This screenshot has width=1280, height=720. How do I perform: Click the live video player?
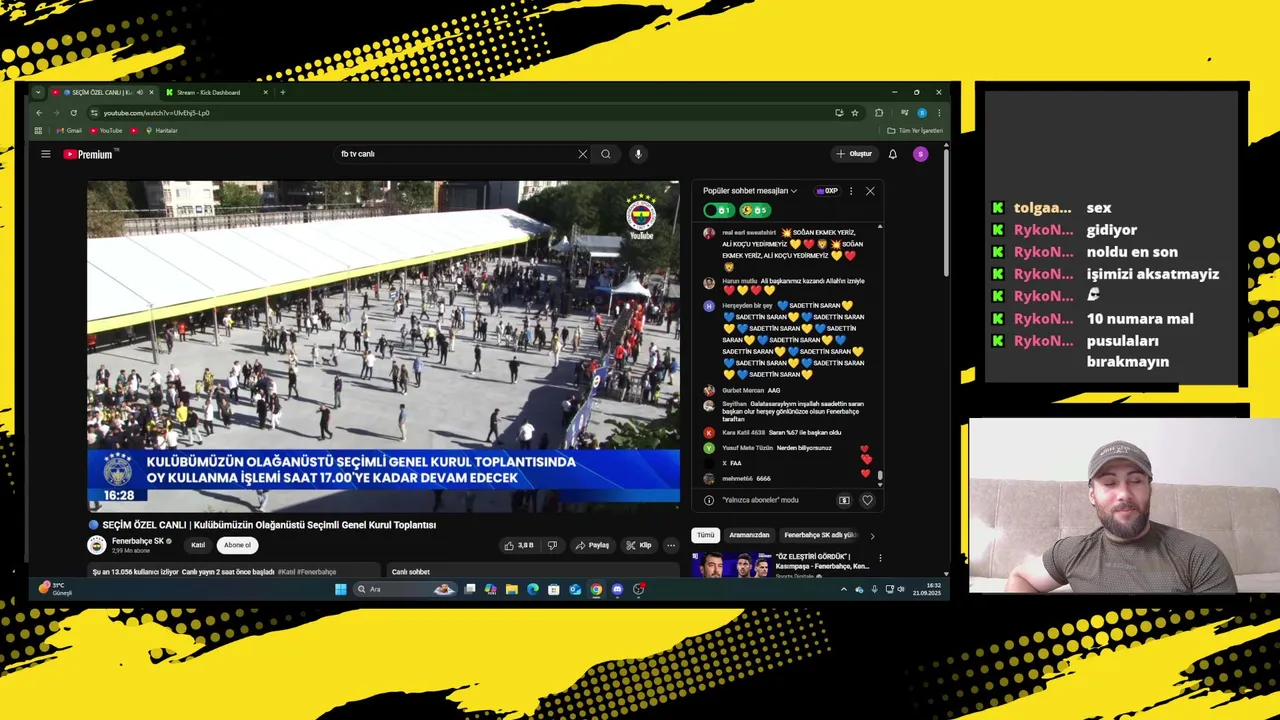tap(383, 346)
